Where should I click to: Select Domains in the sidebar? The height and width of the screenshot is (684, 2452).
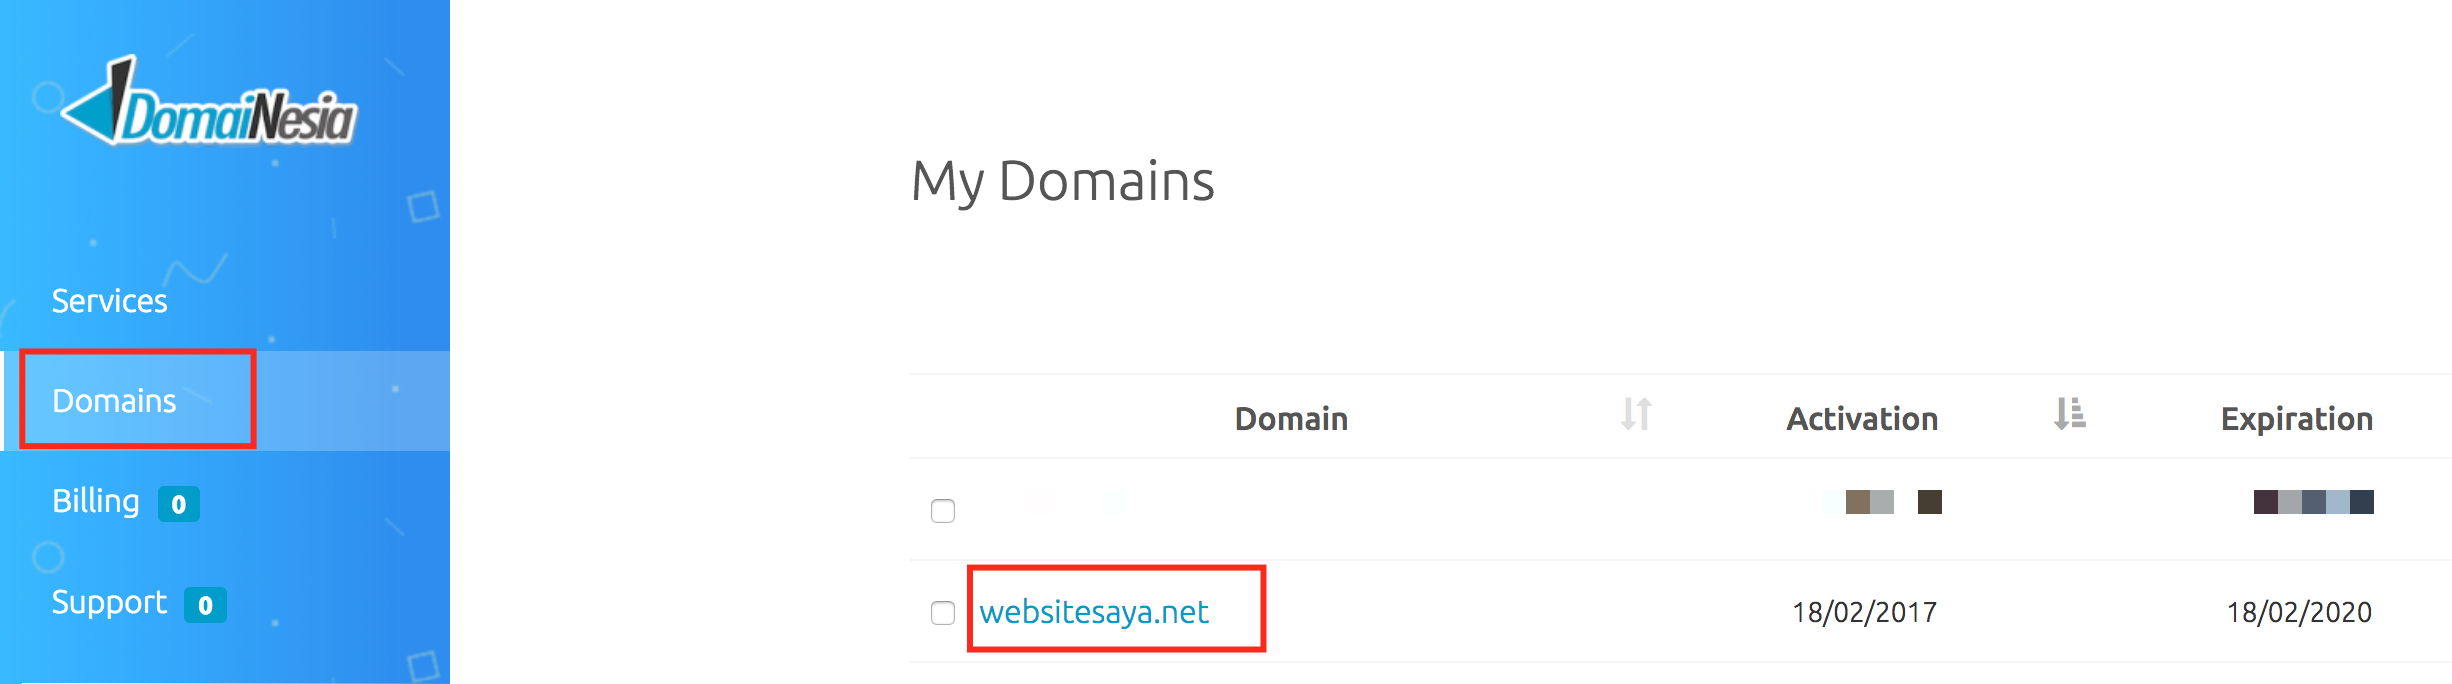pos(114,401)
